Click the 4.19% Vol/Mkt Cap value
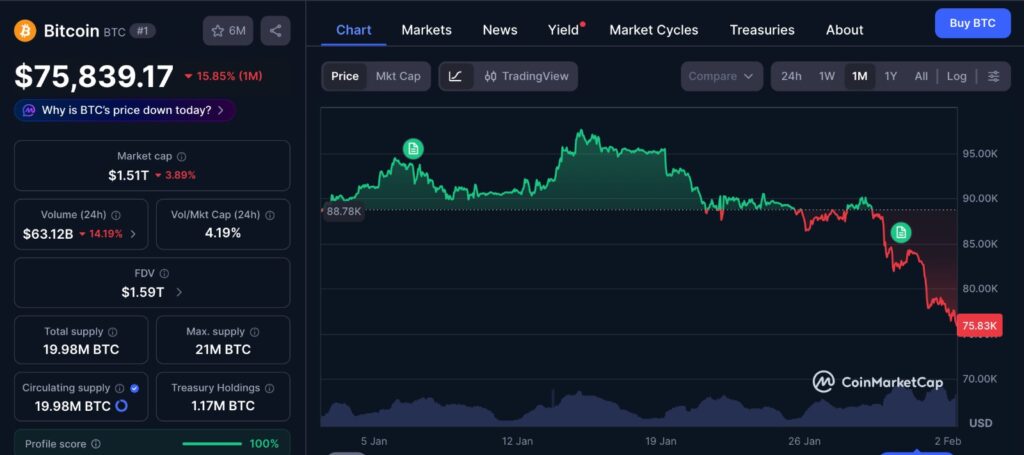This screenshot has width=1024, height=455. coord(223,233)
